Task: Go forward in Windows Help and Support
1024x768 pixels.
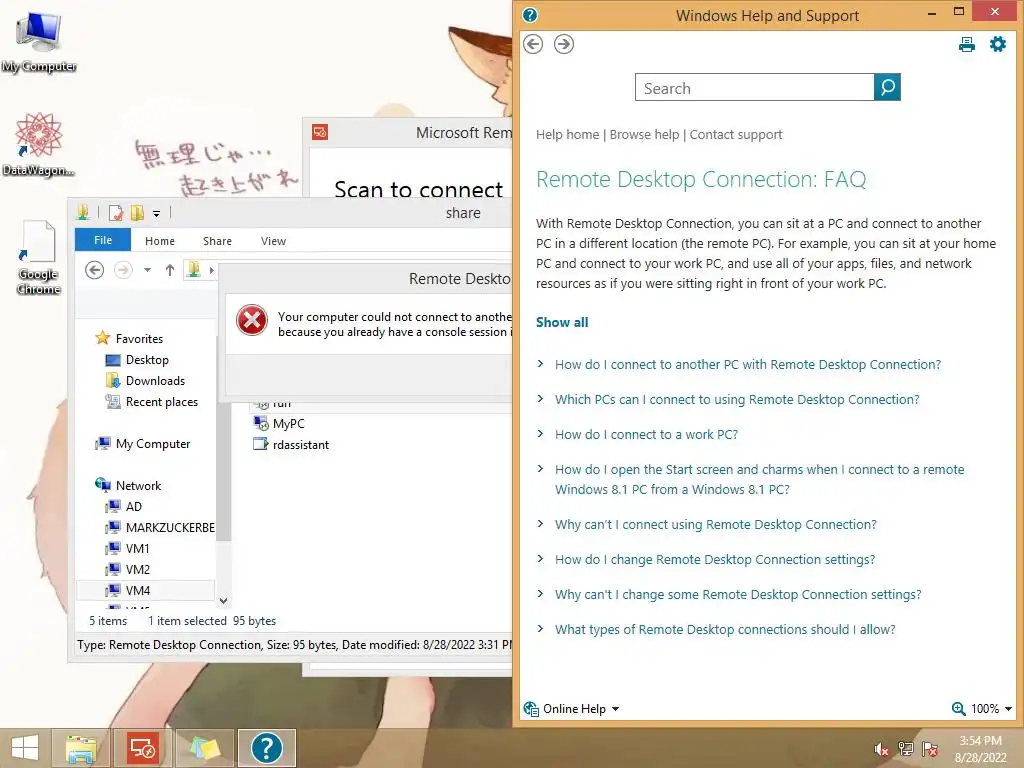Action: pos(564,44)
